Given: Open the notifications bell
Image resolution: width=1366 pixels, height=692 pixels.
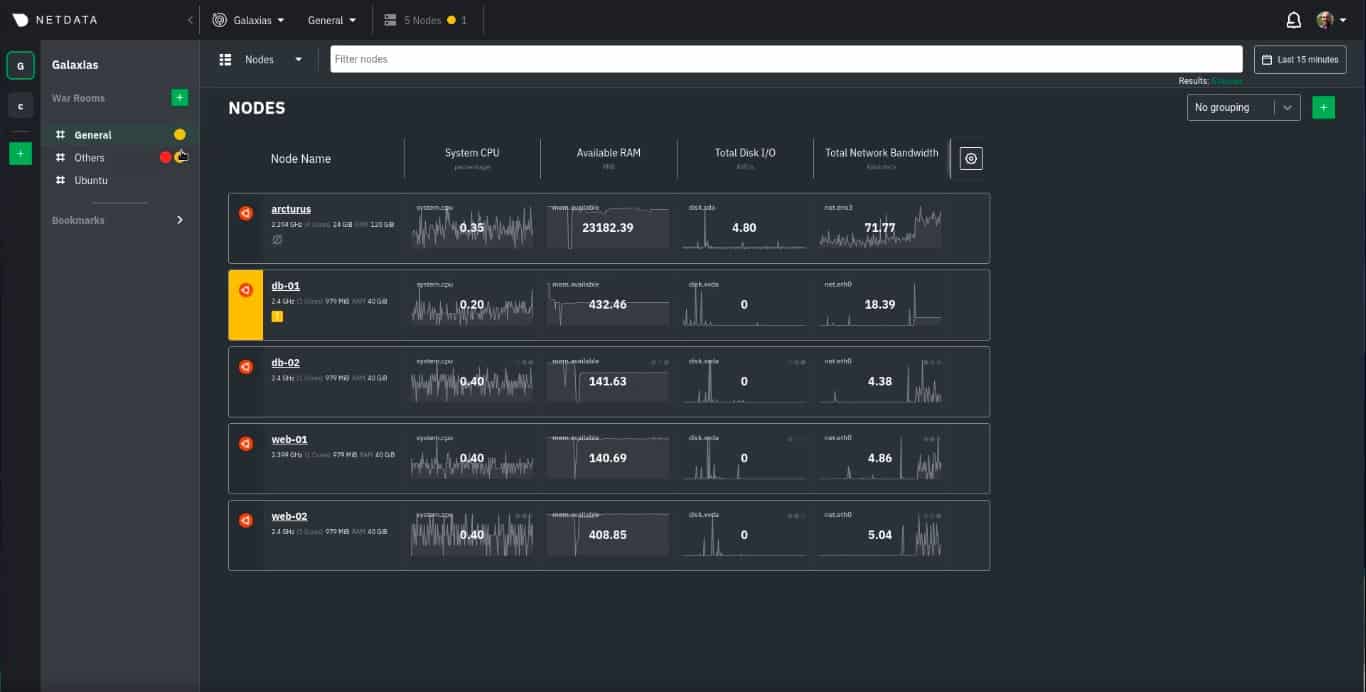Looking at the screenshot, I should click(1293, 20).
